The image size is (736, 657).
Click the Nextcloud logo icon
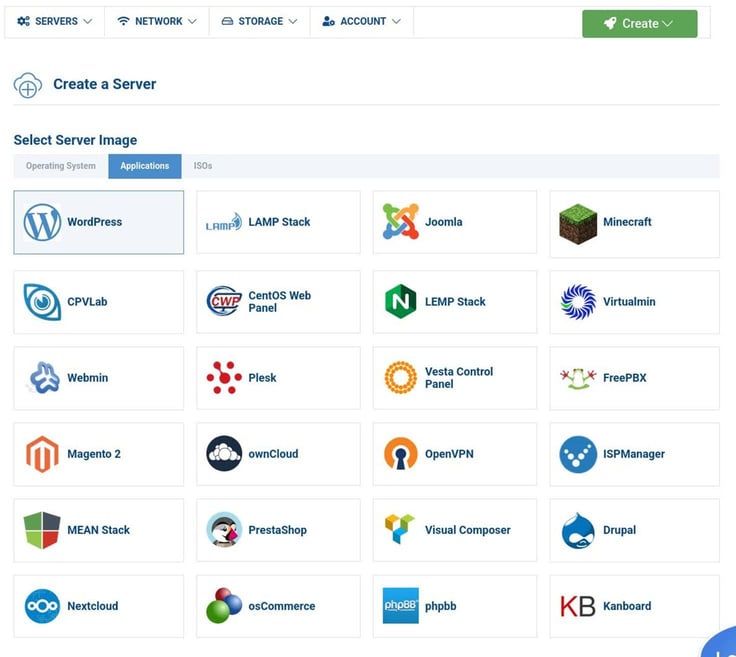tap(42, 606)
